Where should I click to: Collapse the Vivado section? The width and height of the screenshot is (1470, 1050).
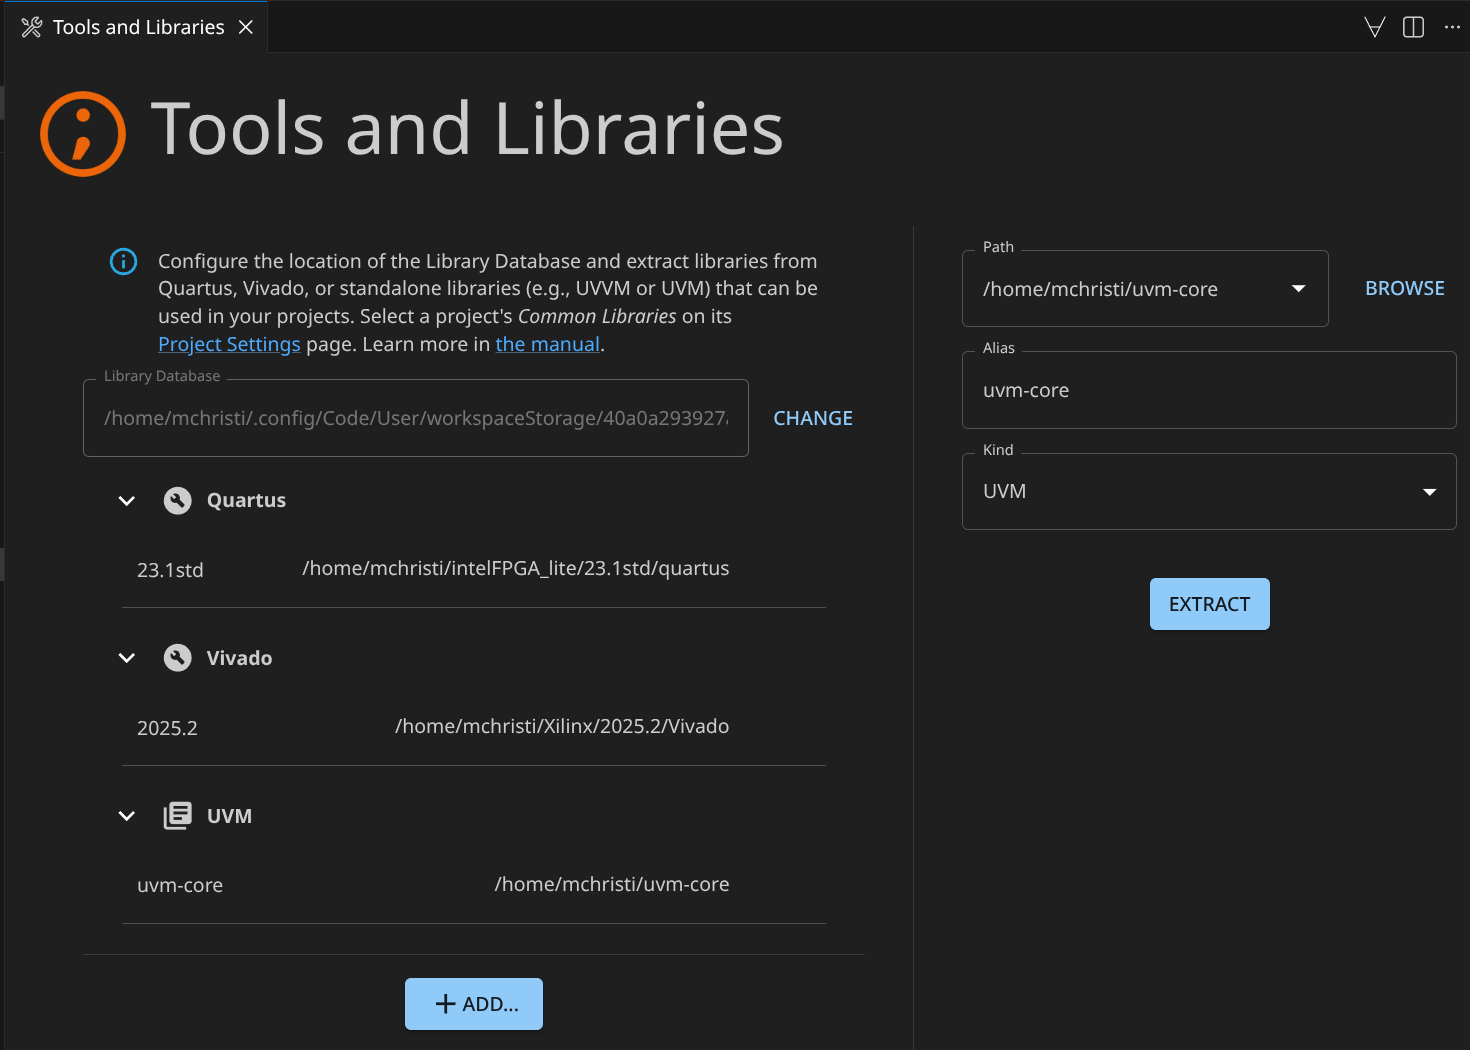[x=127, y=658]
